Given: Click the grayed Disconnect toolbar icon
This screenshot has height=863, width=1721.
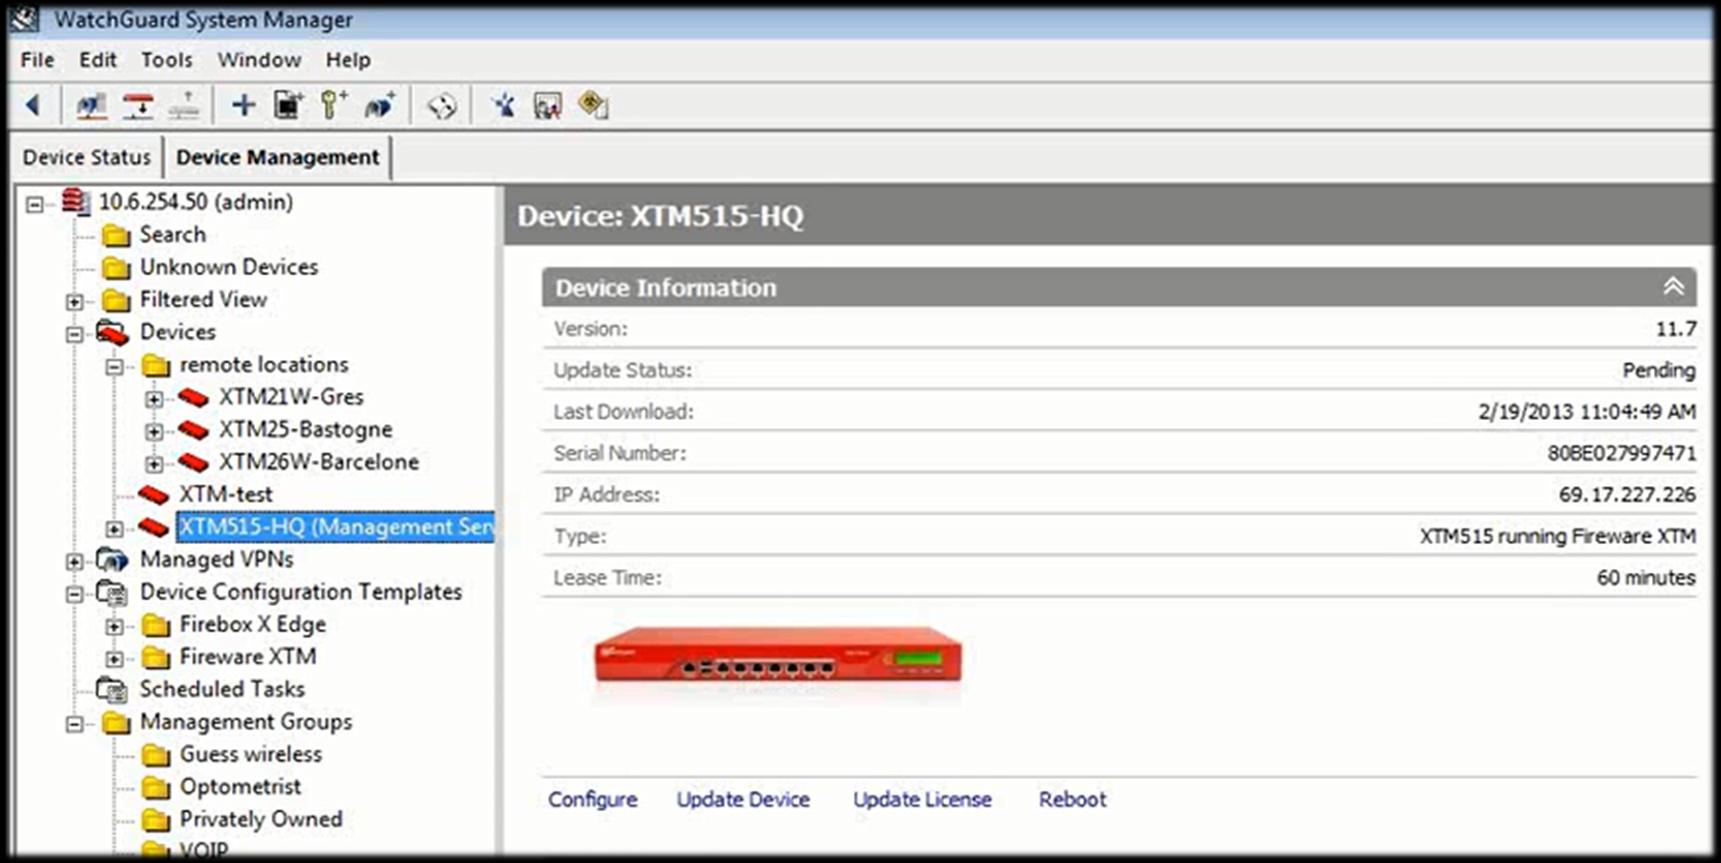Looking at the screenshot, I should pos(185,105).
